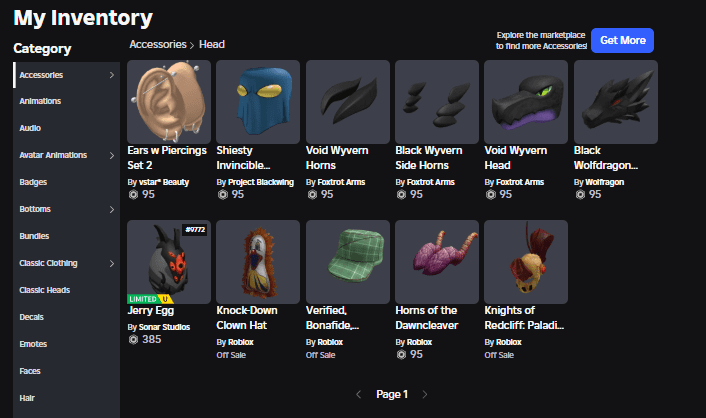Open creator link Foxtrot Arms under Black Wyvern Side Horns

[430, 182]
